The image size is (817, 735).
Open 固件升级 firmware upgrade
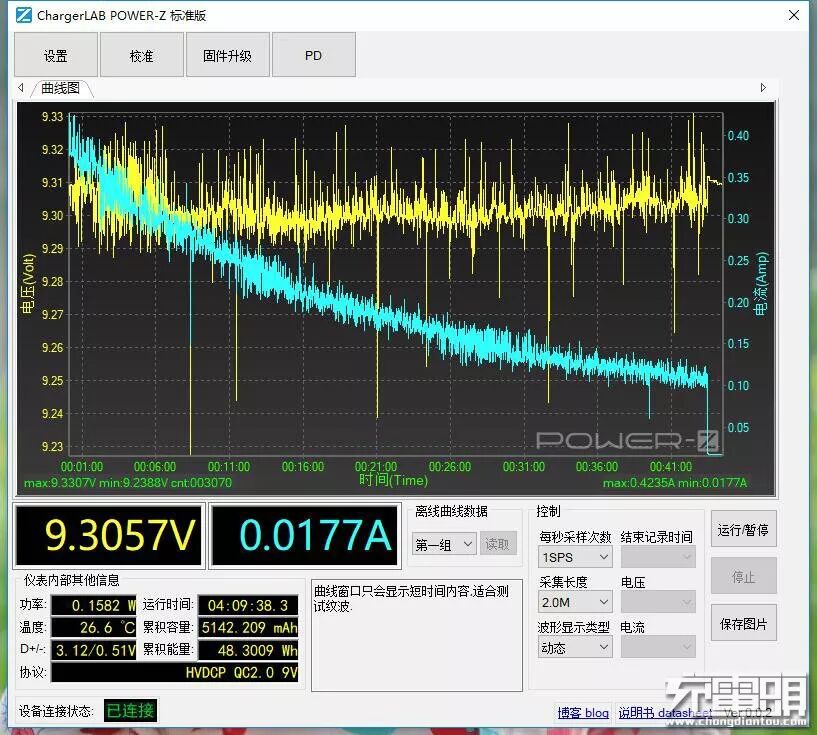pos(228,55)
